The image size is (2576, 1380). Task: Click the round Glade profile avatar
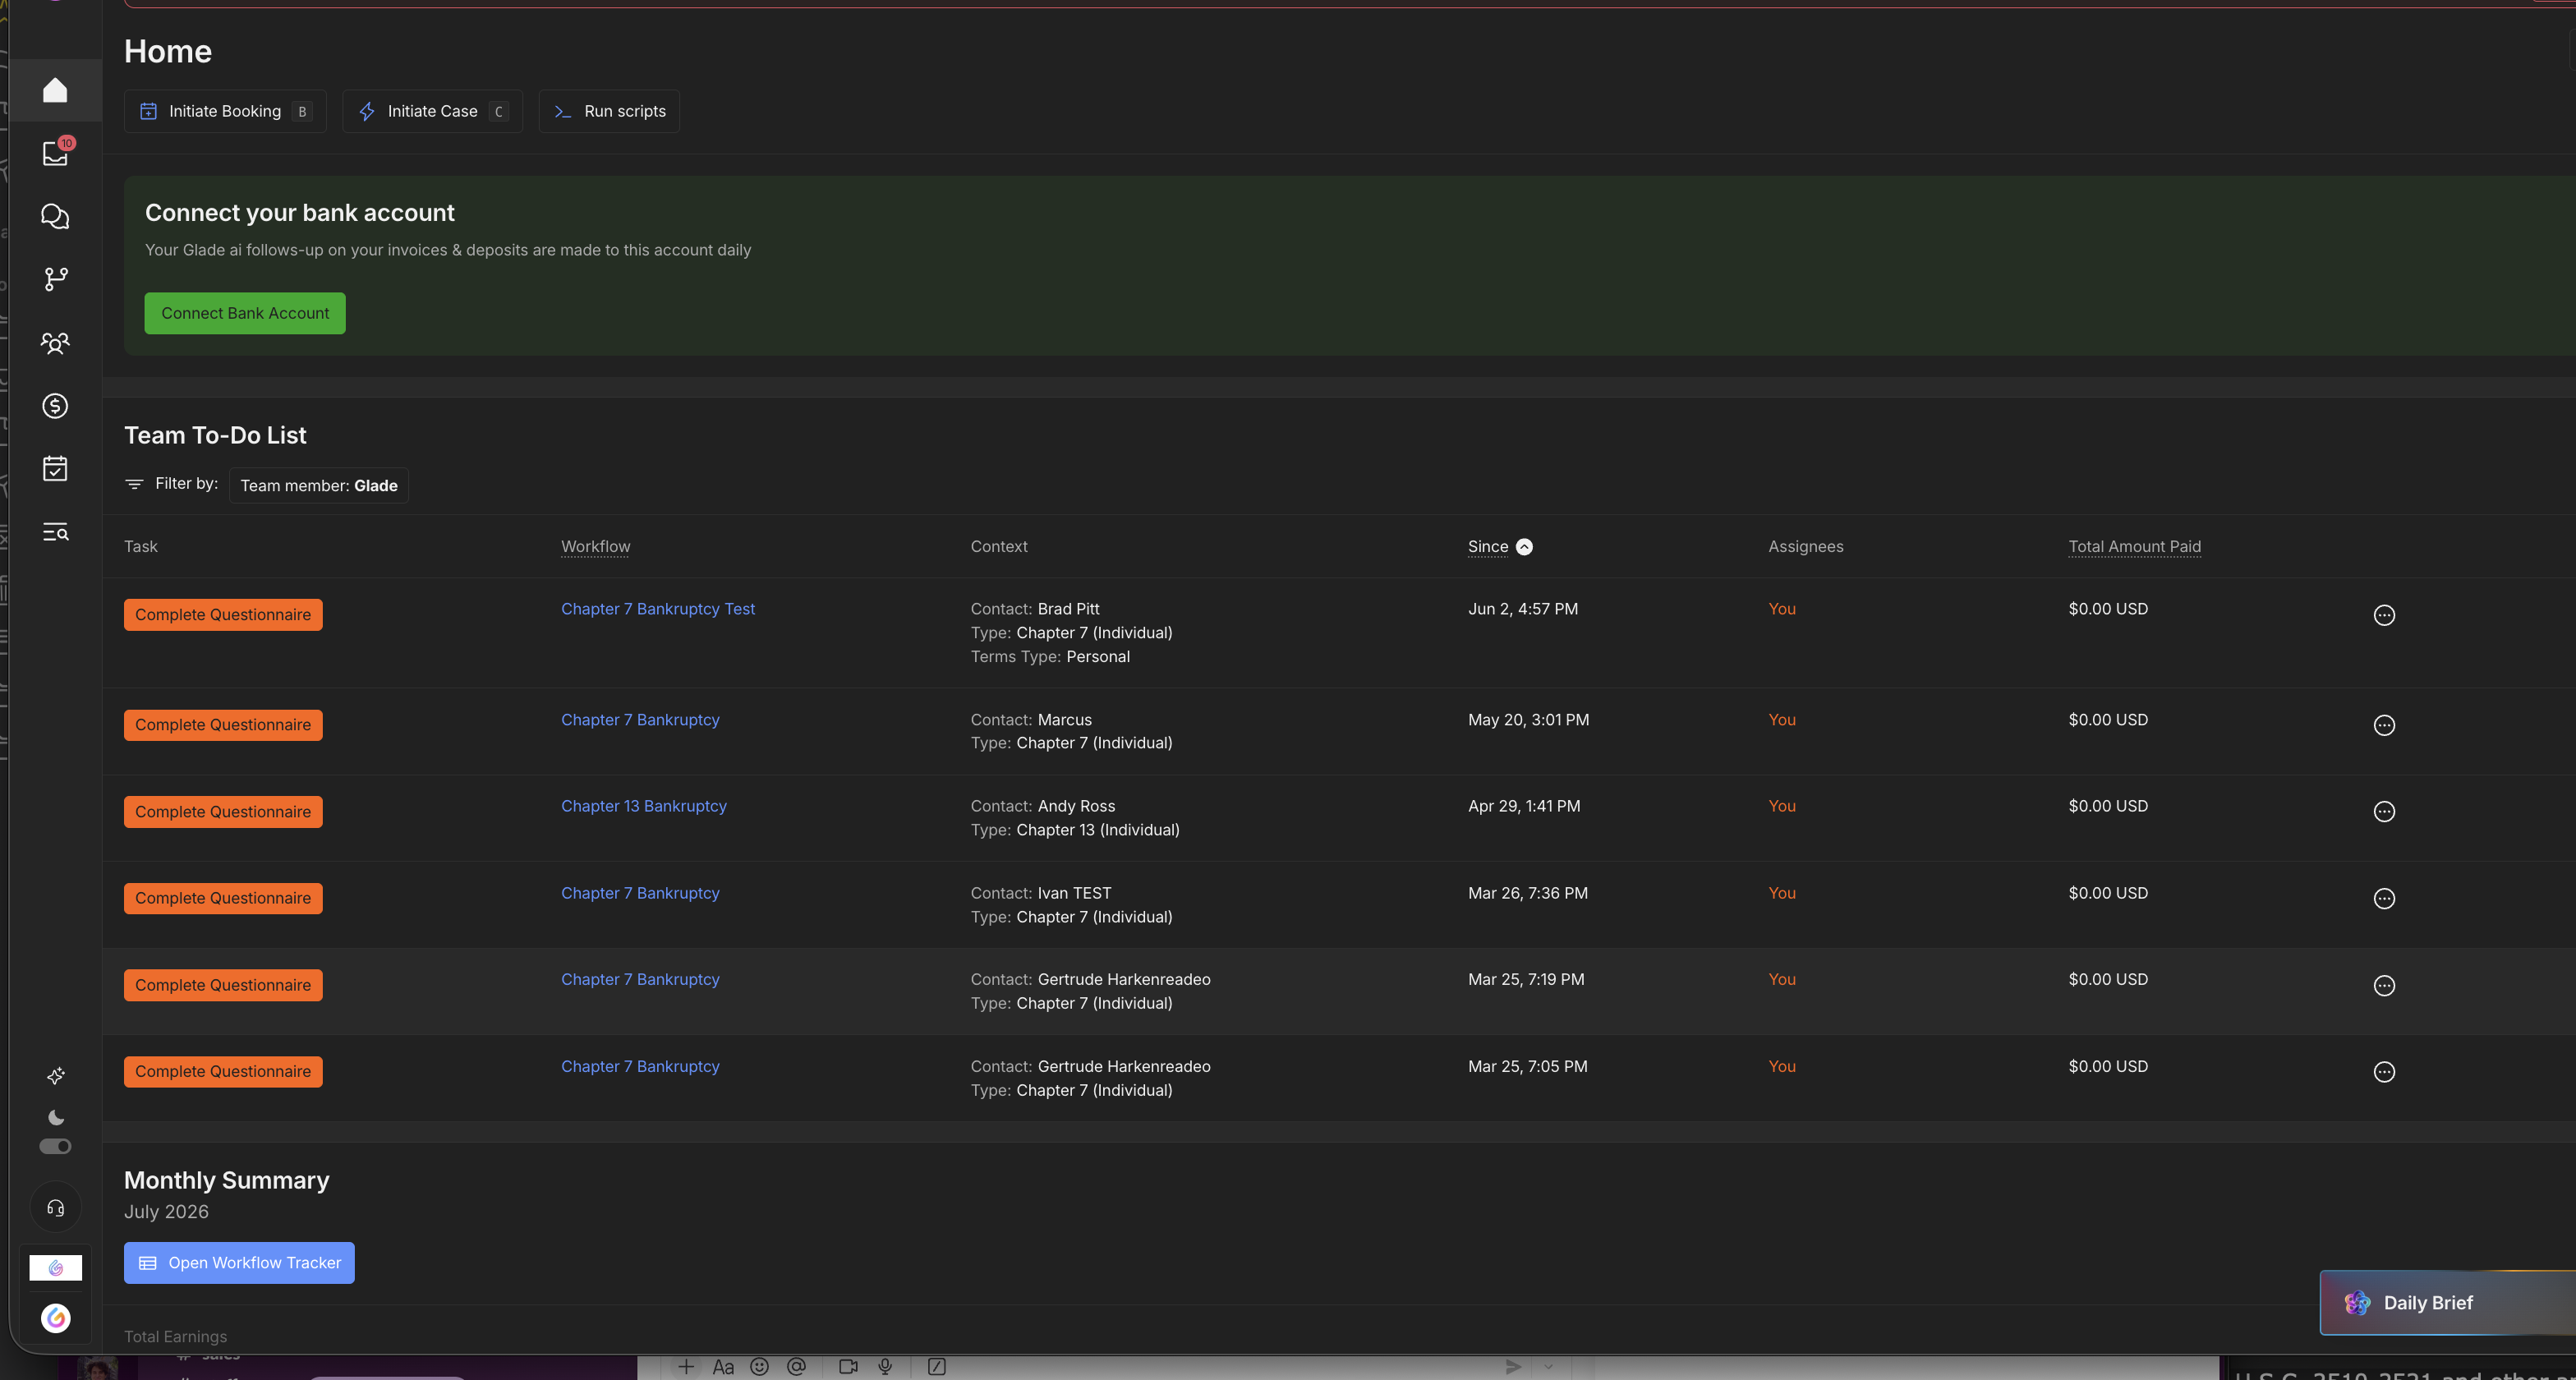click(55, 1318)
